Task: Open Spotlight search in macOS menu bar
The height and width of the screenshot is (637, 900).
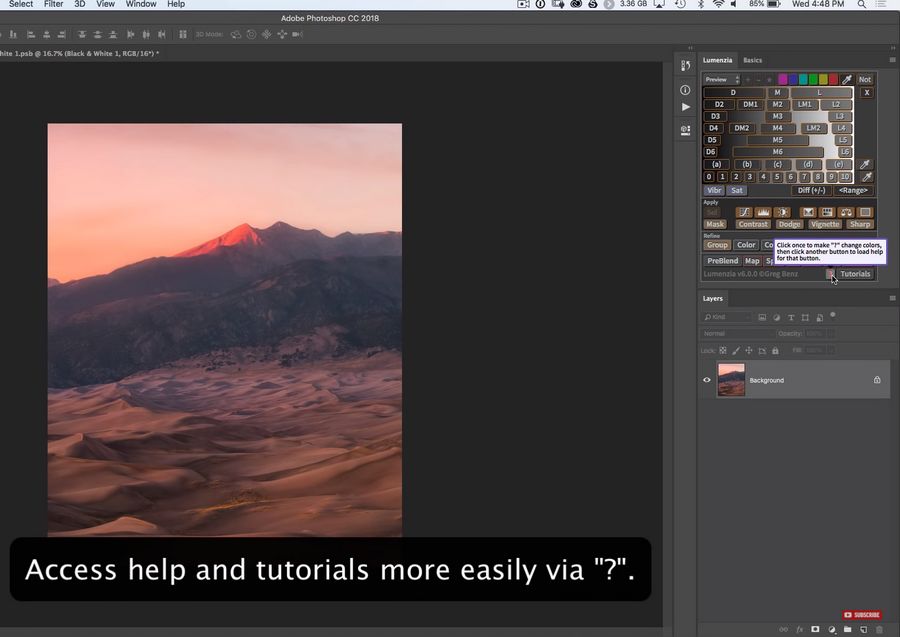Action: click(862, 4)
